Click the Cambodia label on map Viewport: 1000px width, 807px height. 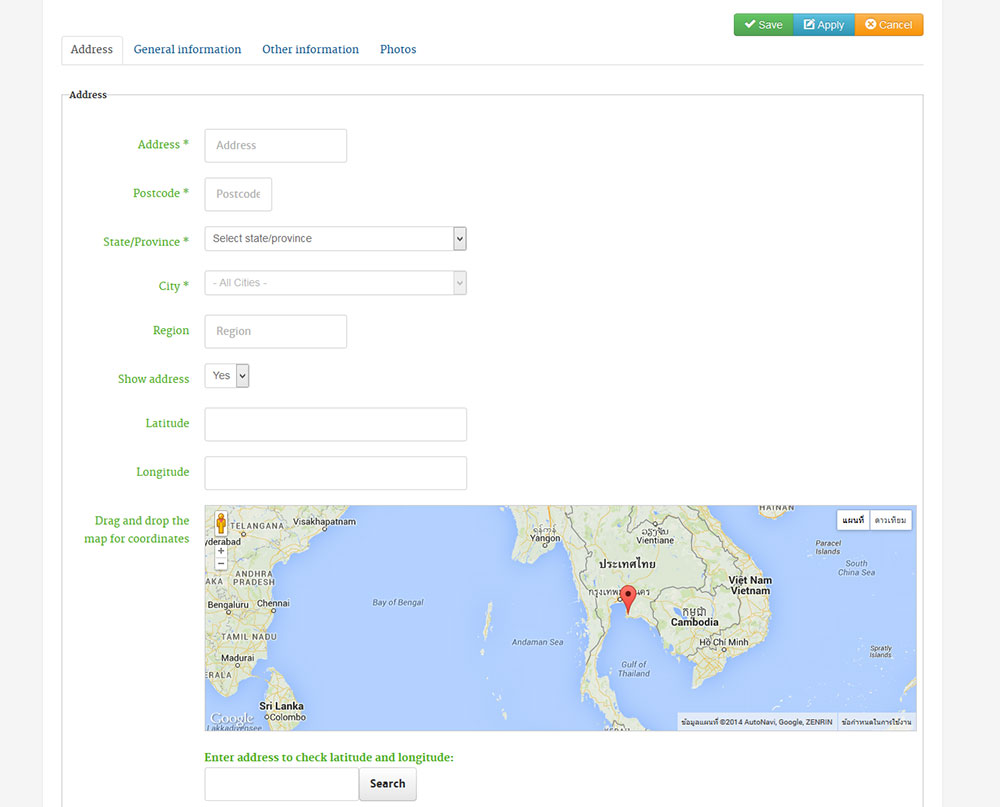(695, 622)
